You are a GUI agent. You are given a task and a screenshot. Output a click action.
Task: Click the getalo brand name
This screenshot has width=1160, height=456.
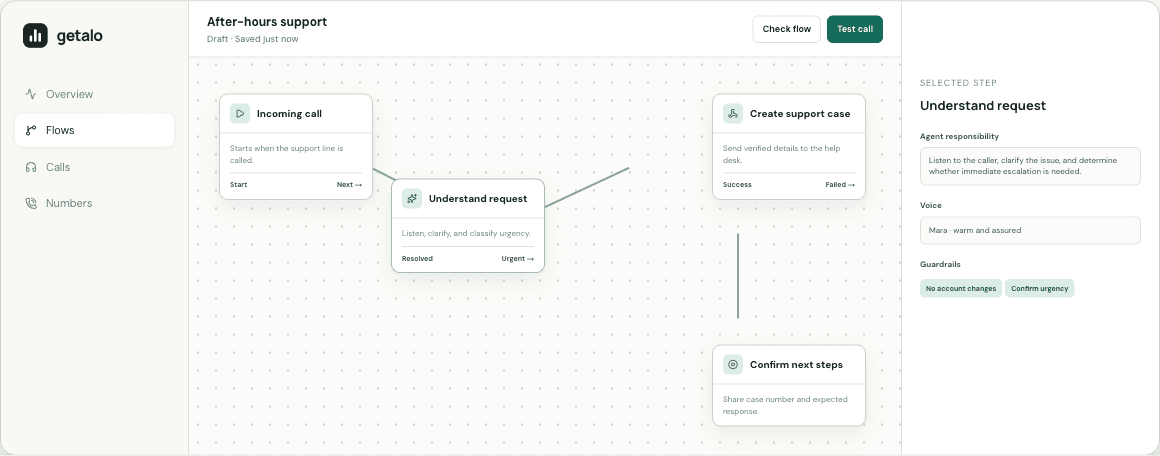(x=80, y=36)
